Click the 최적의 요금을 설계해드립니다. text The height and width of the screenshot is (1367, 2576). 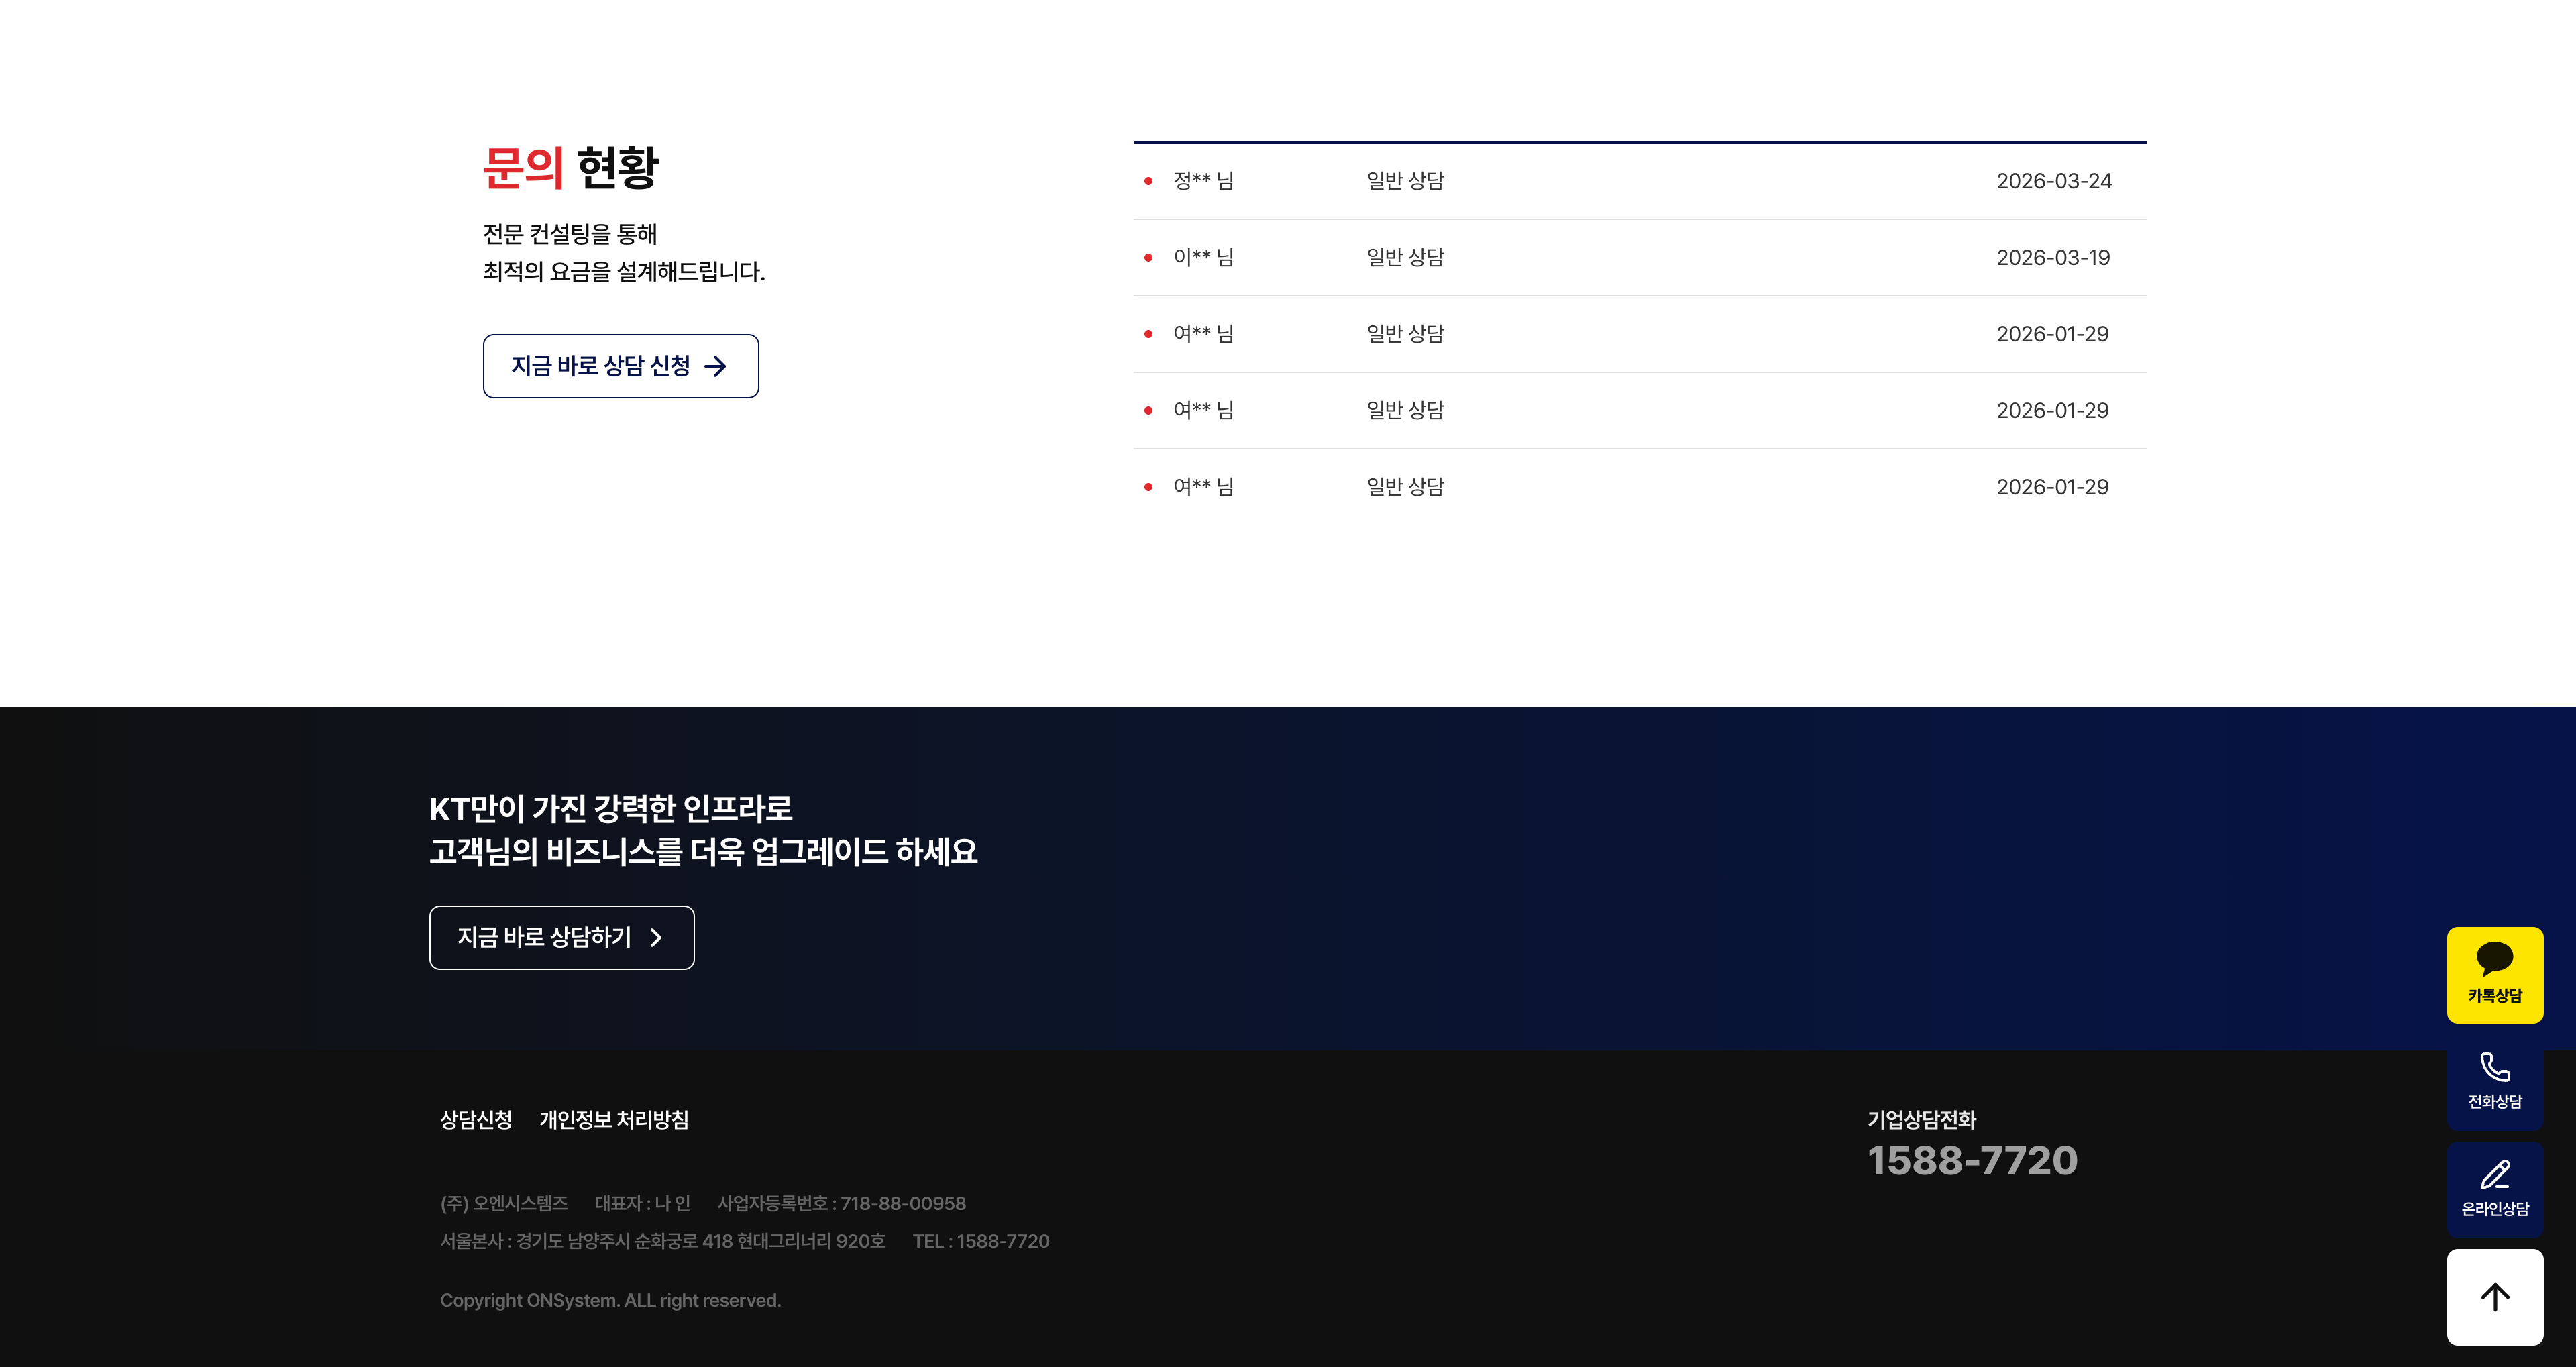pos(624,271)
